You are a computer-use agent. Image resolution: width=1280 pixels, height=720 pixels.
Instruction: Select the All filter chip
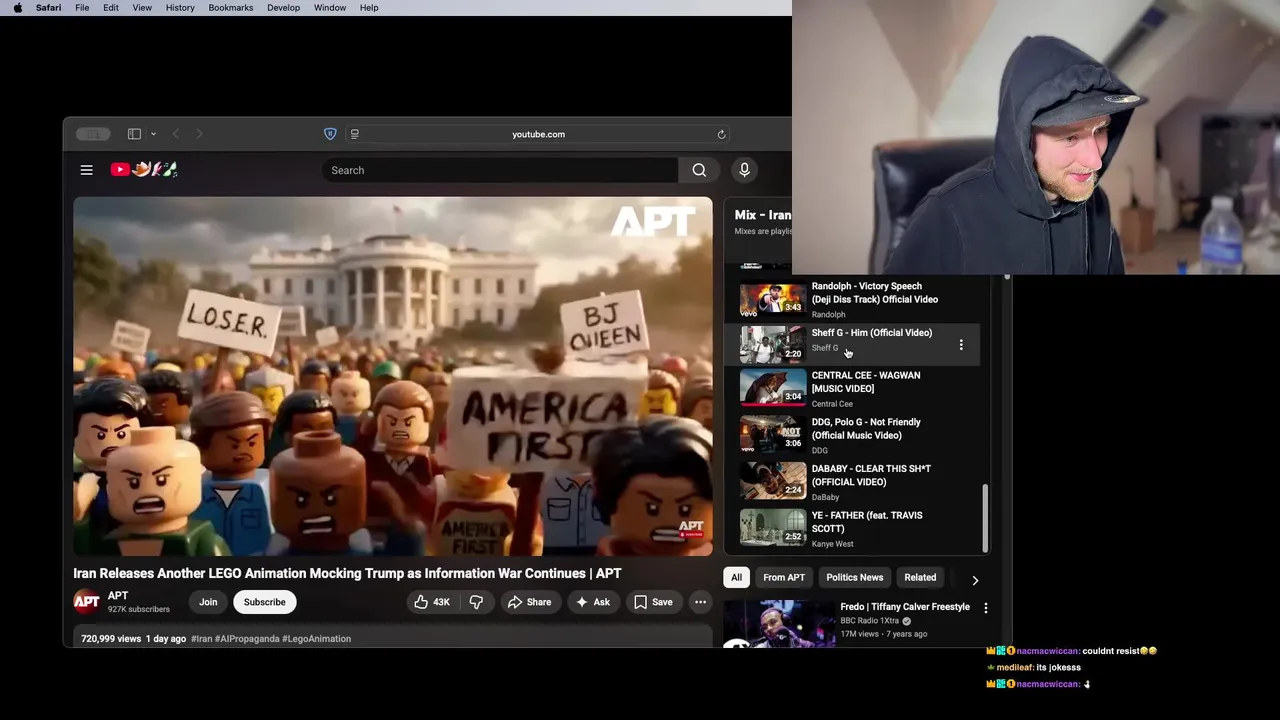736,578
